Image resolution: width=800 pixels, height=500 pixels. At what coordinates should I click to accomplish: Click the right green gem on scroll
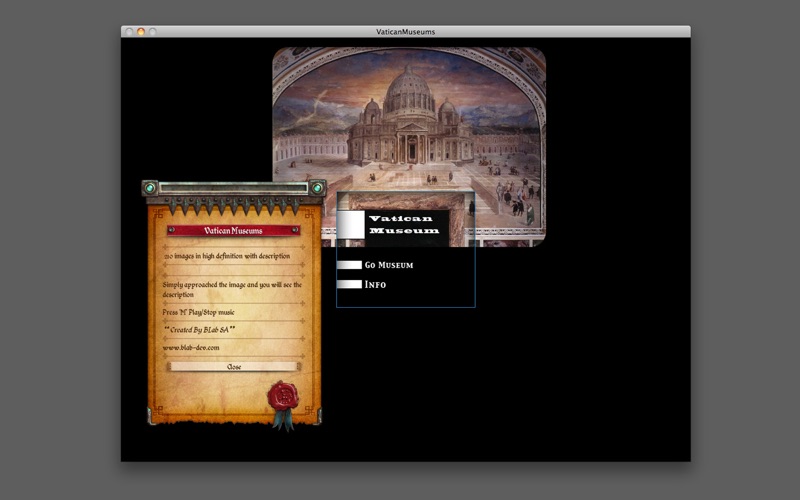[x=317, y=188]
